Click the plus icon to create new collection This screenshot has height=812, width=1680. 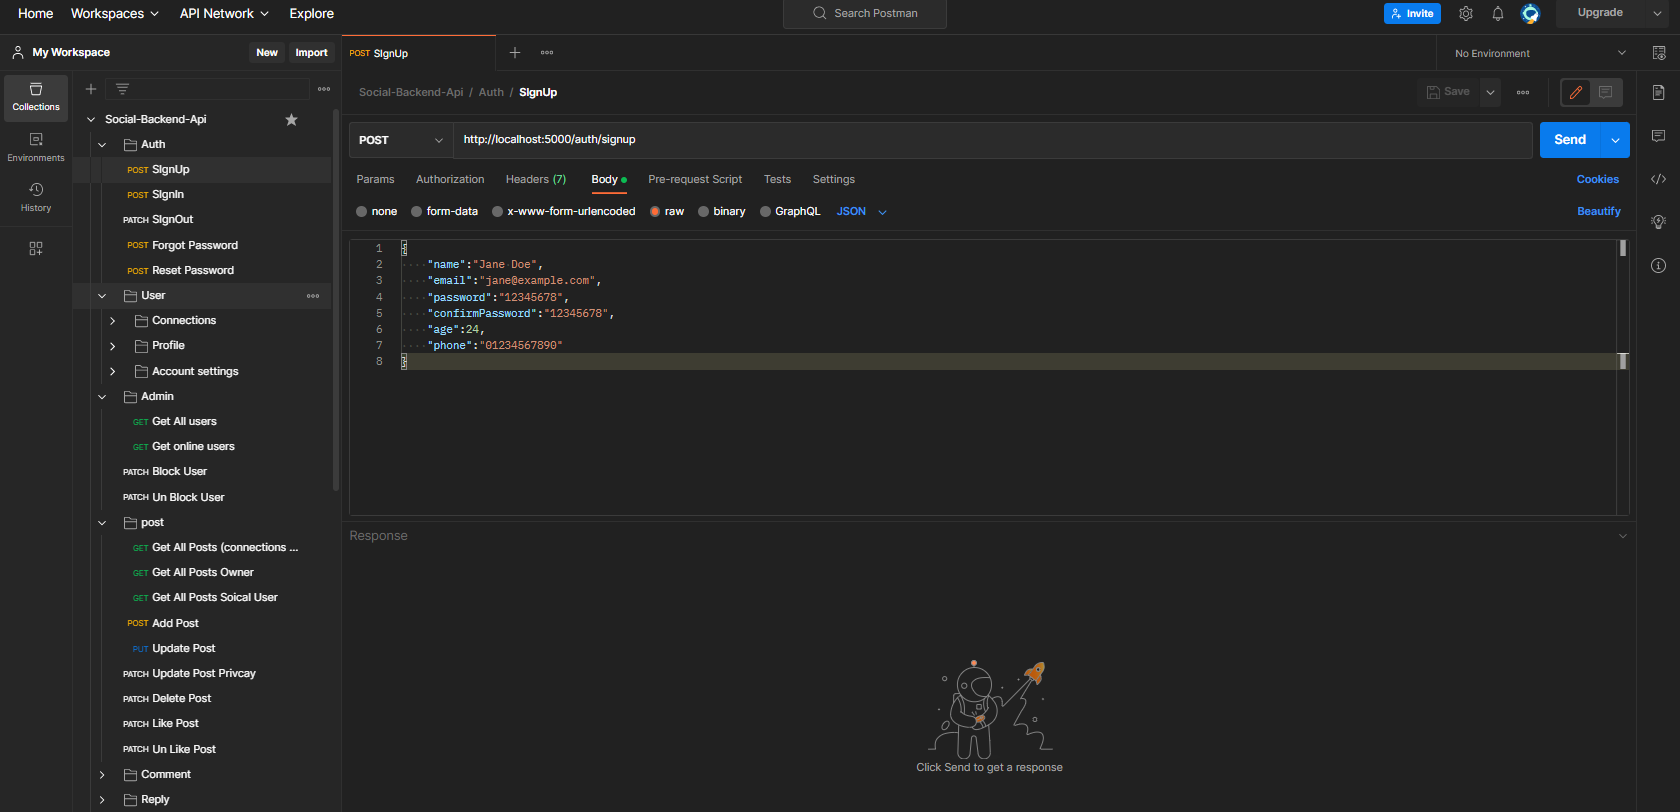[x=91, y=89]
